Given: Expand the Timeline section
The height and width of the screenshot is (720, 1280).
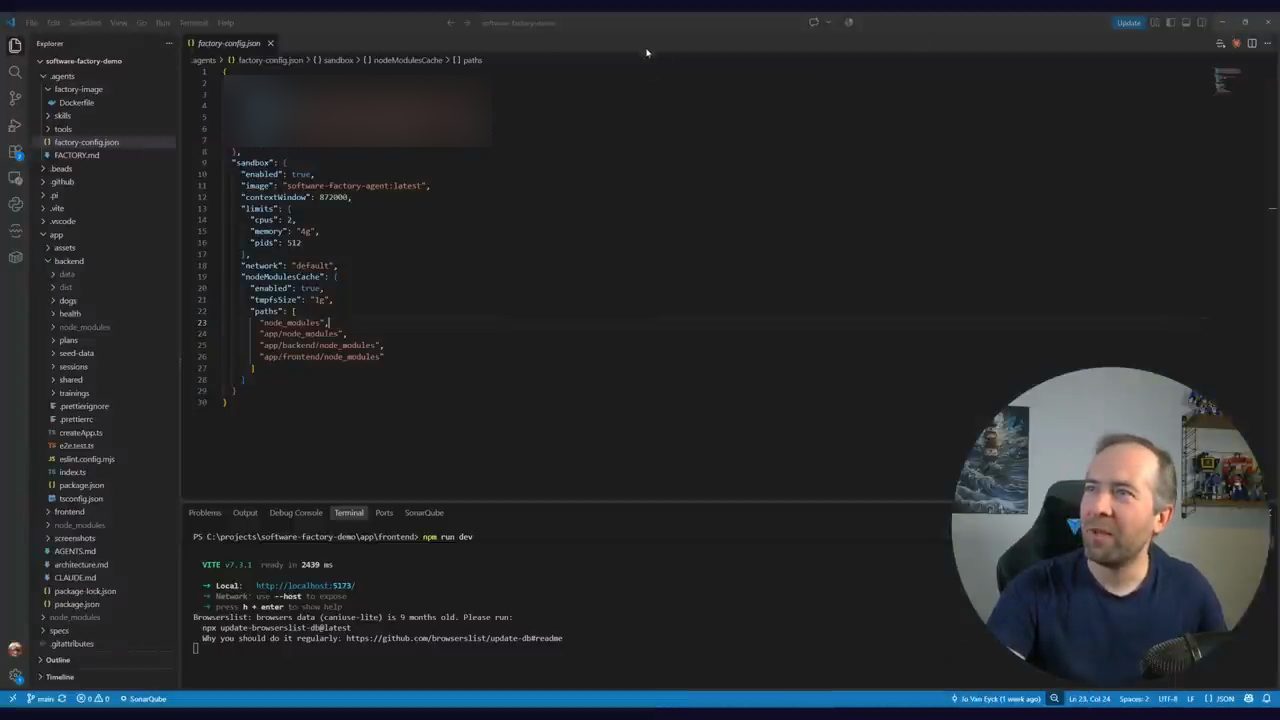Looking at the screenshot, I should point(59,677).
